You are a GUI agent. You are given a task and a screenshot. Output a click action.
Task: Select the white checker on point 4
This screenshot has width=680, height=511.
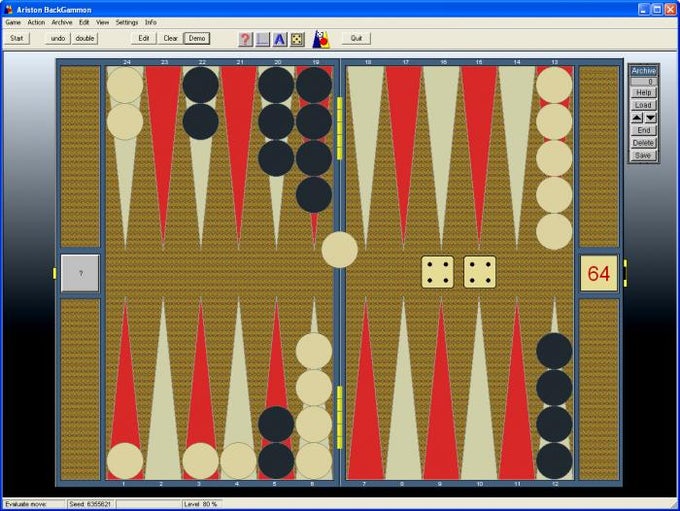pyautogui.click(x=239, y=461)
